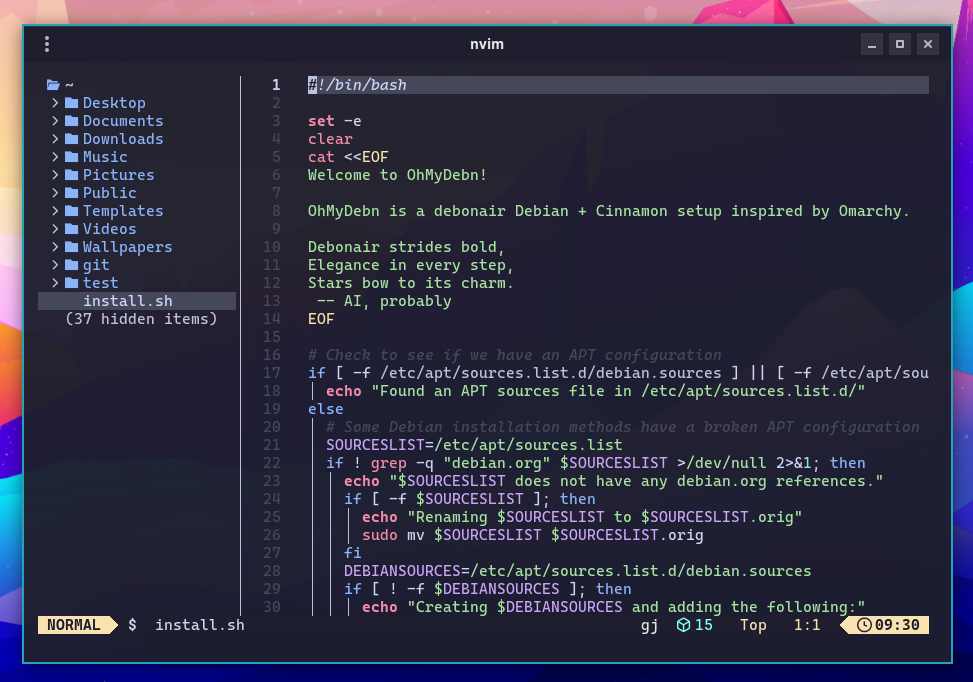
Task: Click the clock icon in the statusline
Action: [864, 625]
